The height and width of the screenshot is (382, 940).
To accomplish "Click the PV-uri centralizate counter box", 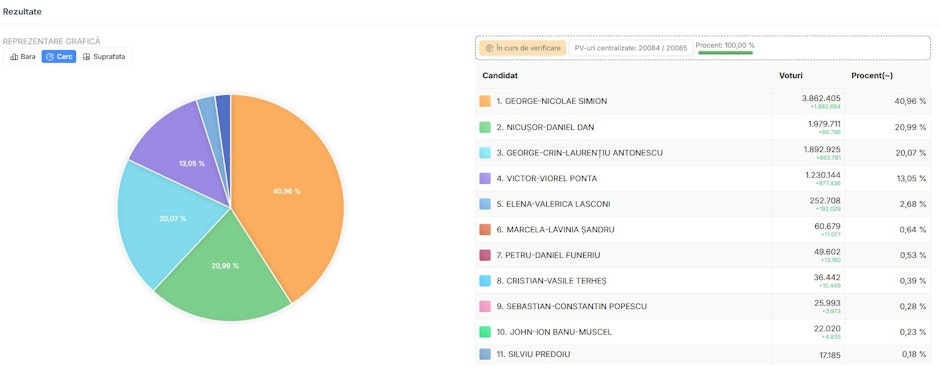I will pyautogui.click(x=631, y=48).
